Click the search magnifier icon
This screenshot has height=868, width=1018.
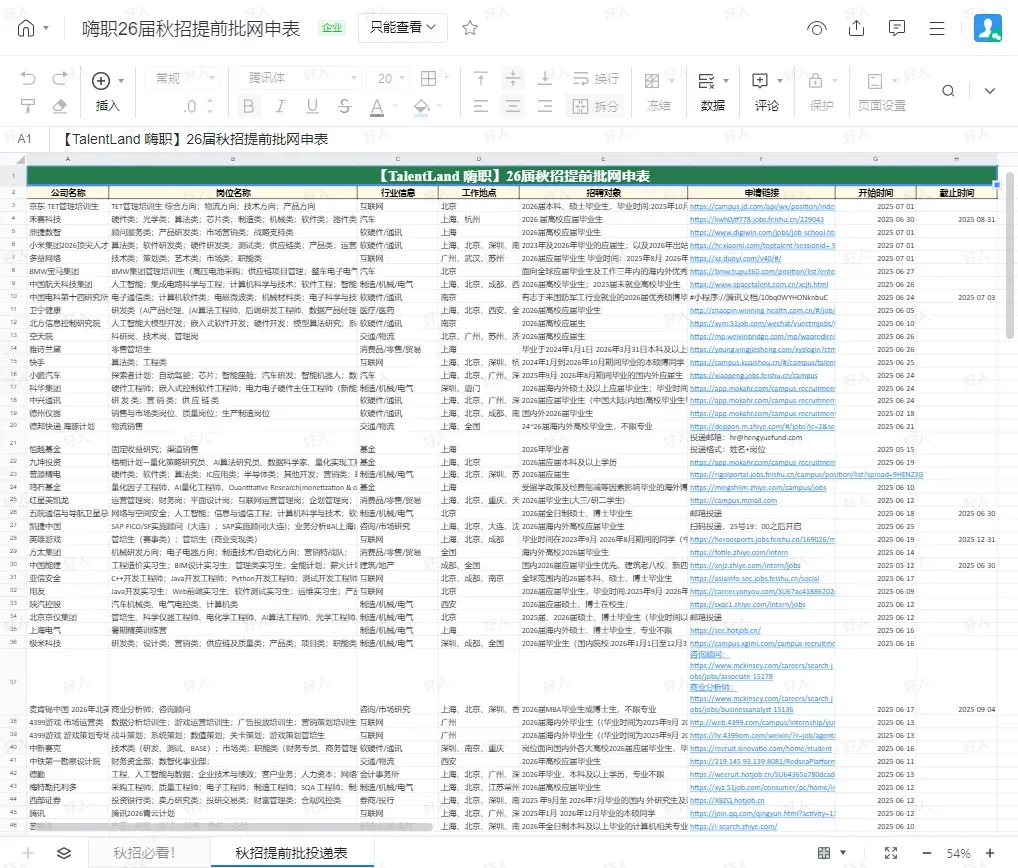coord(949,91)
